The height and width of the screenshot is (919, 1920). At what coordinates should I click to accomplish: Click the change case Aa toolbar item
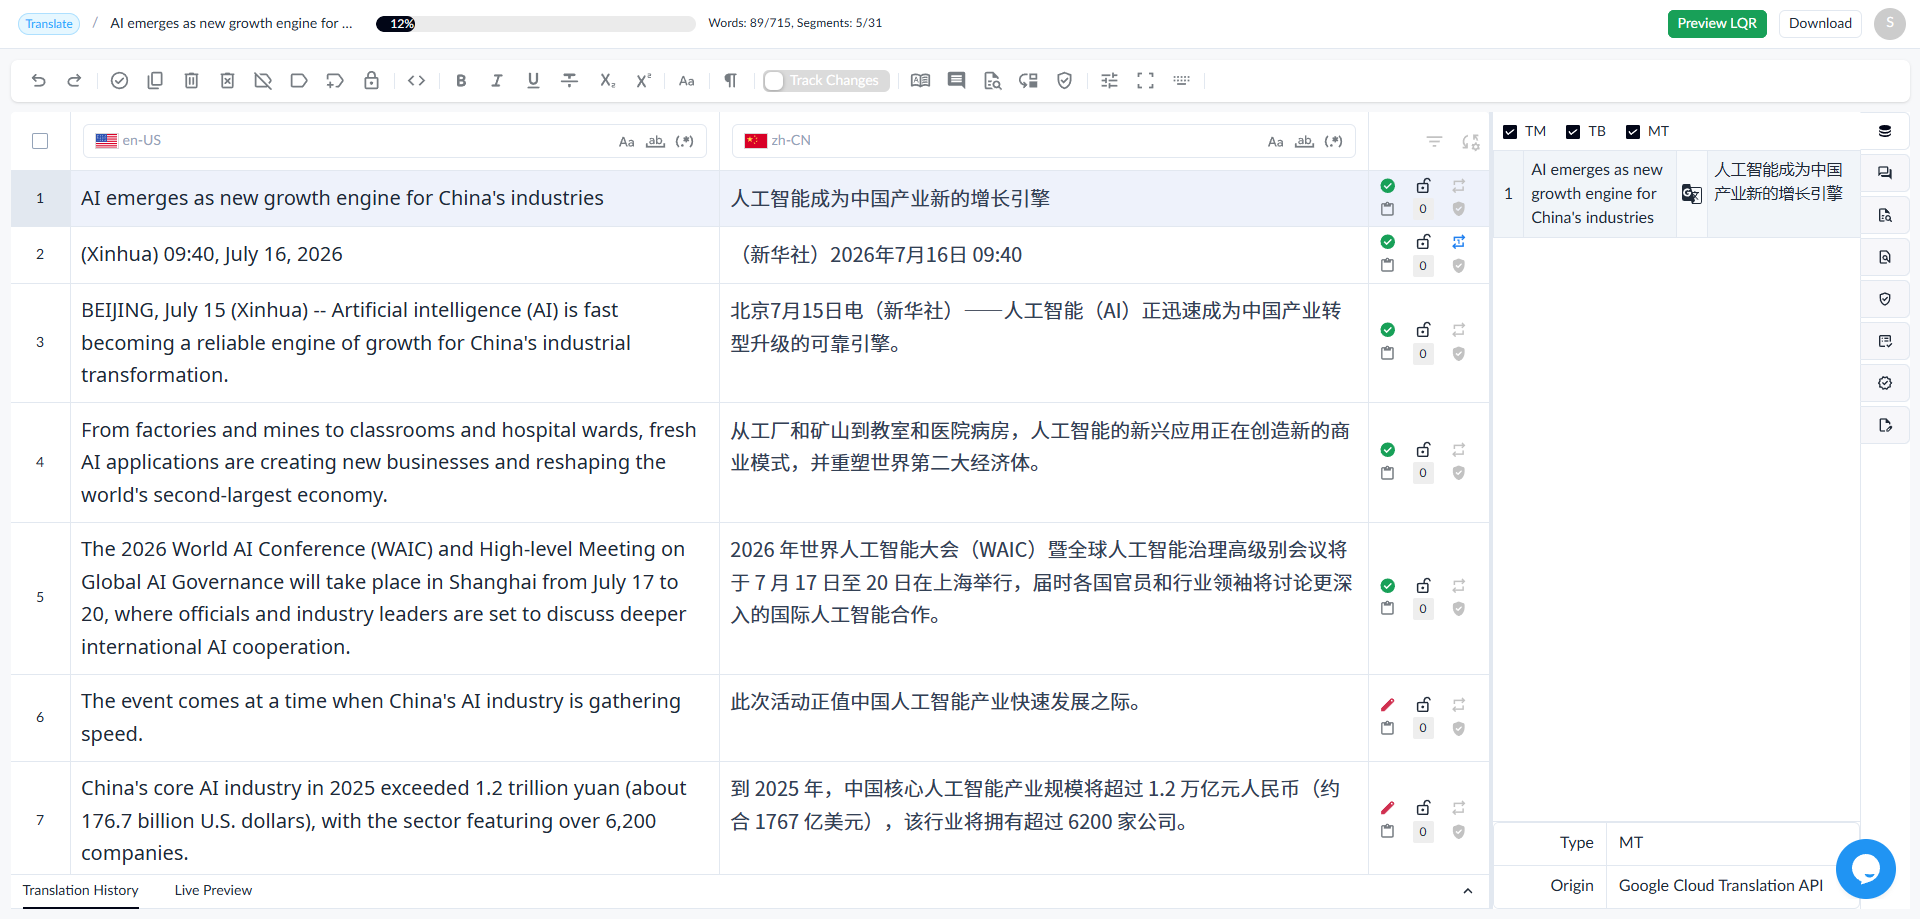[687, 81]
